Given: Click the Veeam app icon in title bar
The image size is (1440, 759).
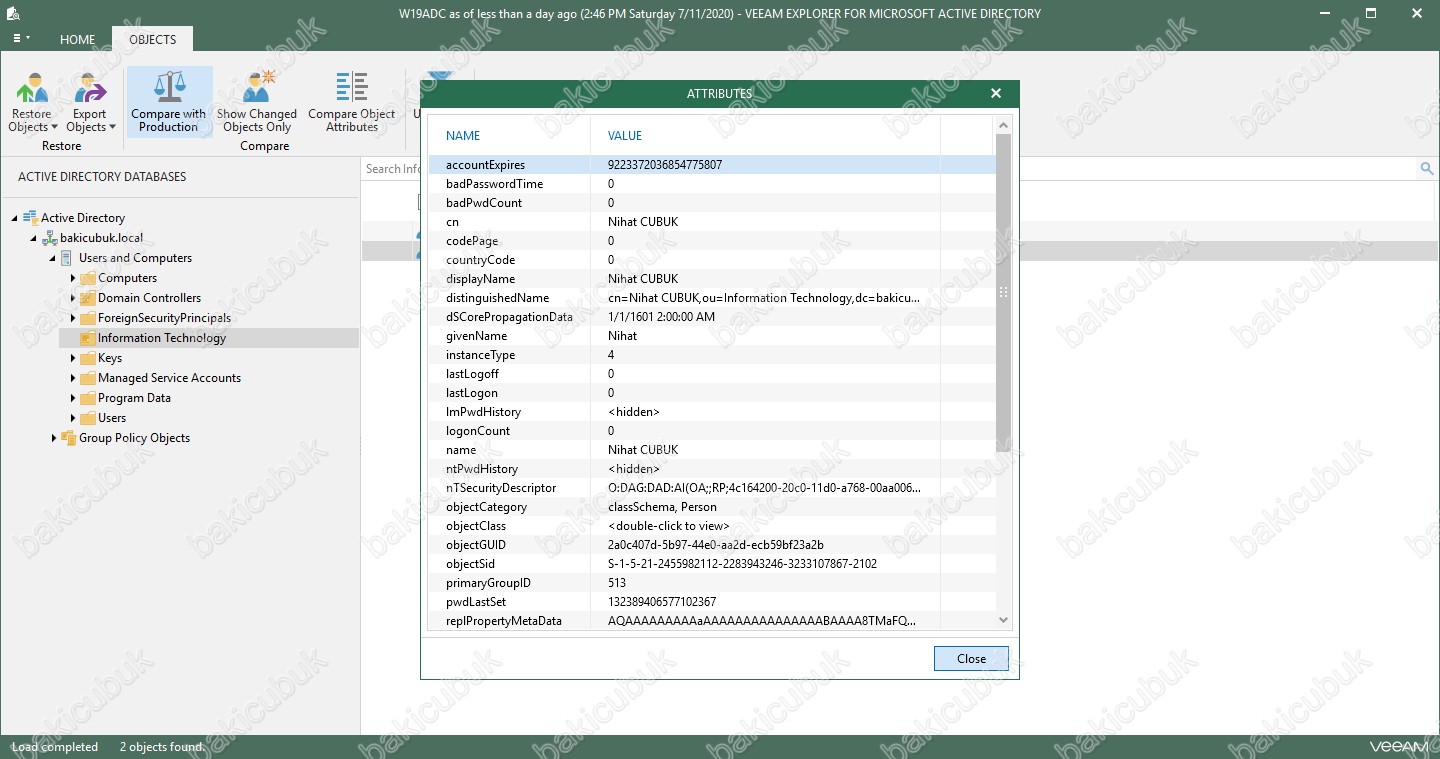Looking at the screenshot, I should pos(14,13).
